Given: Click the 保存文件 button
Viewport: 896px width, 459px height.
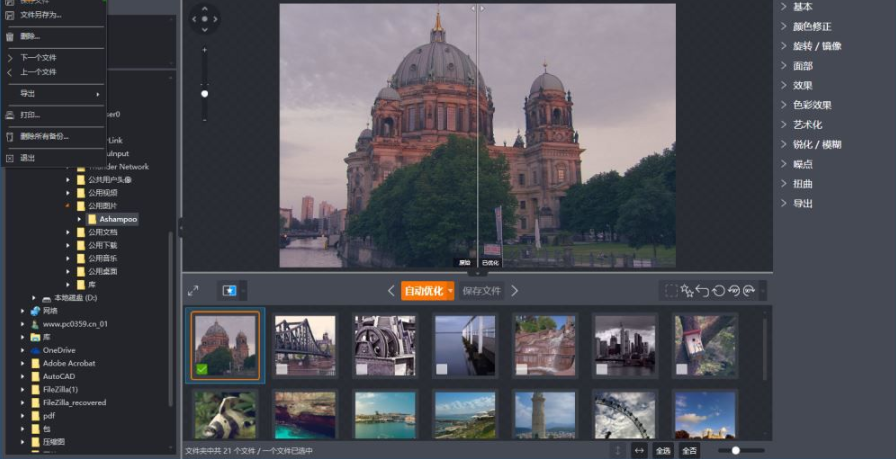Looking at the screenshot, I should coord(481,291).
